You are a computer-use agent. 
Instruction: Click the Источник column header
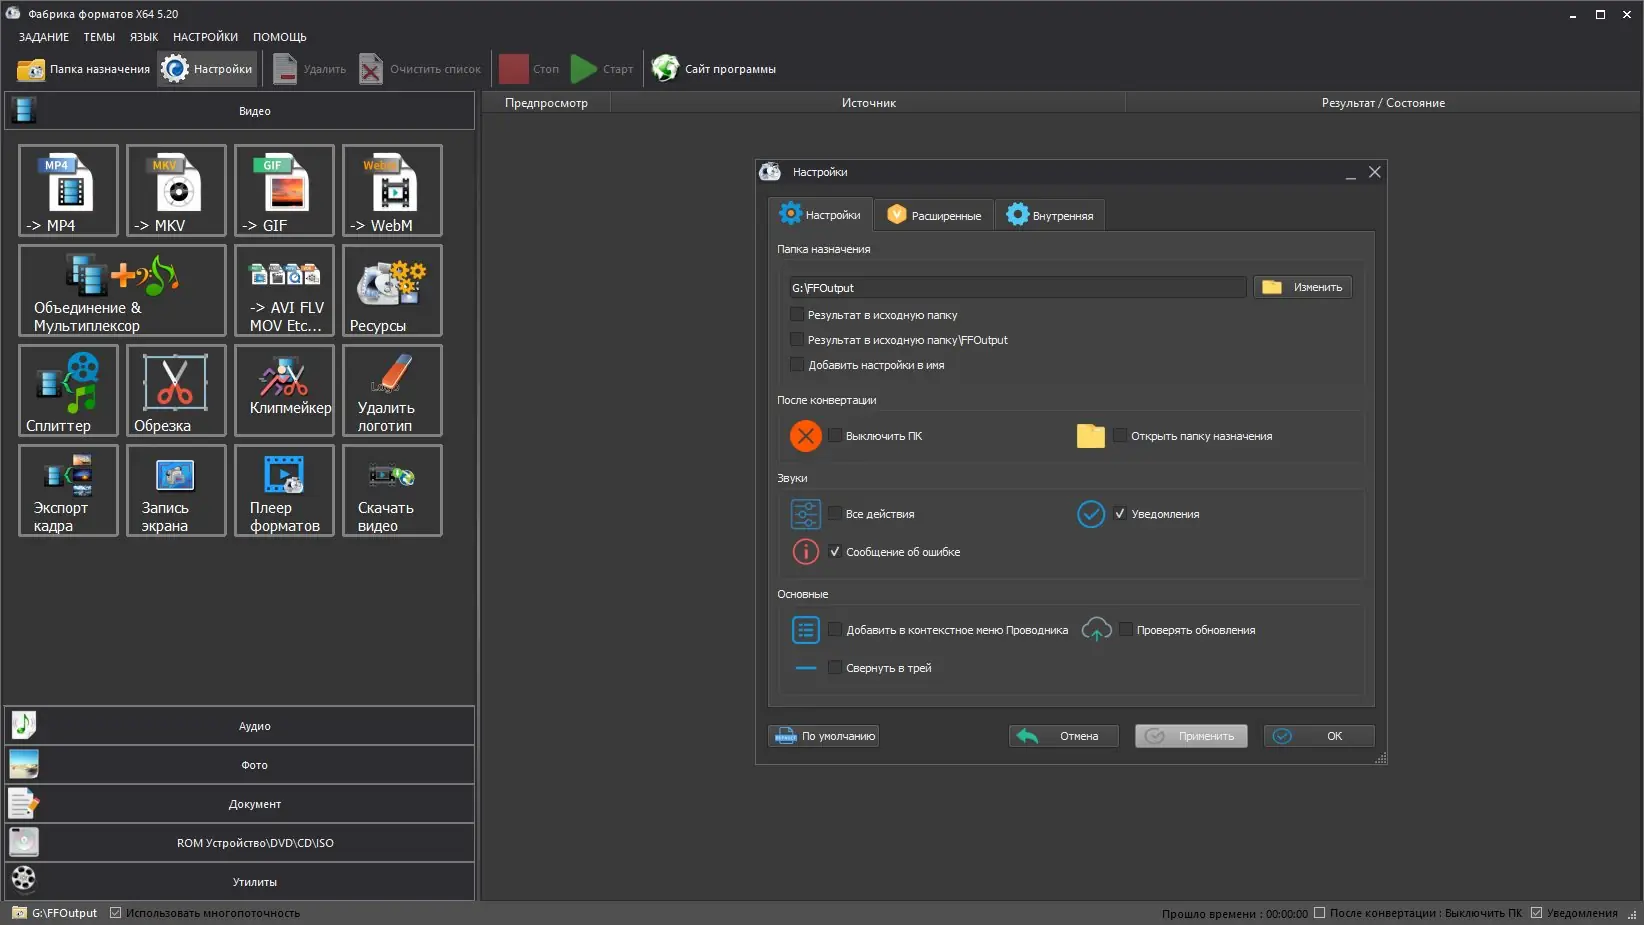pos(868,103)
